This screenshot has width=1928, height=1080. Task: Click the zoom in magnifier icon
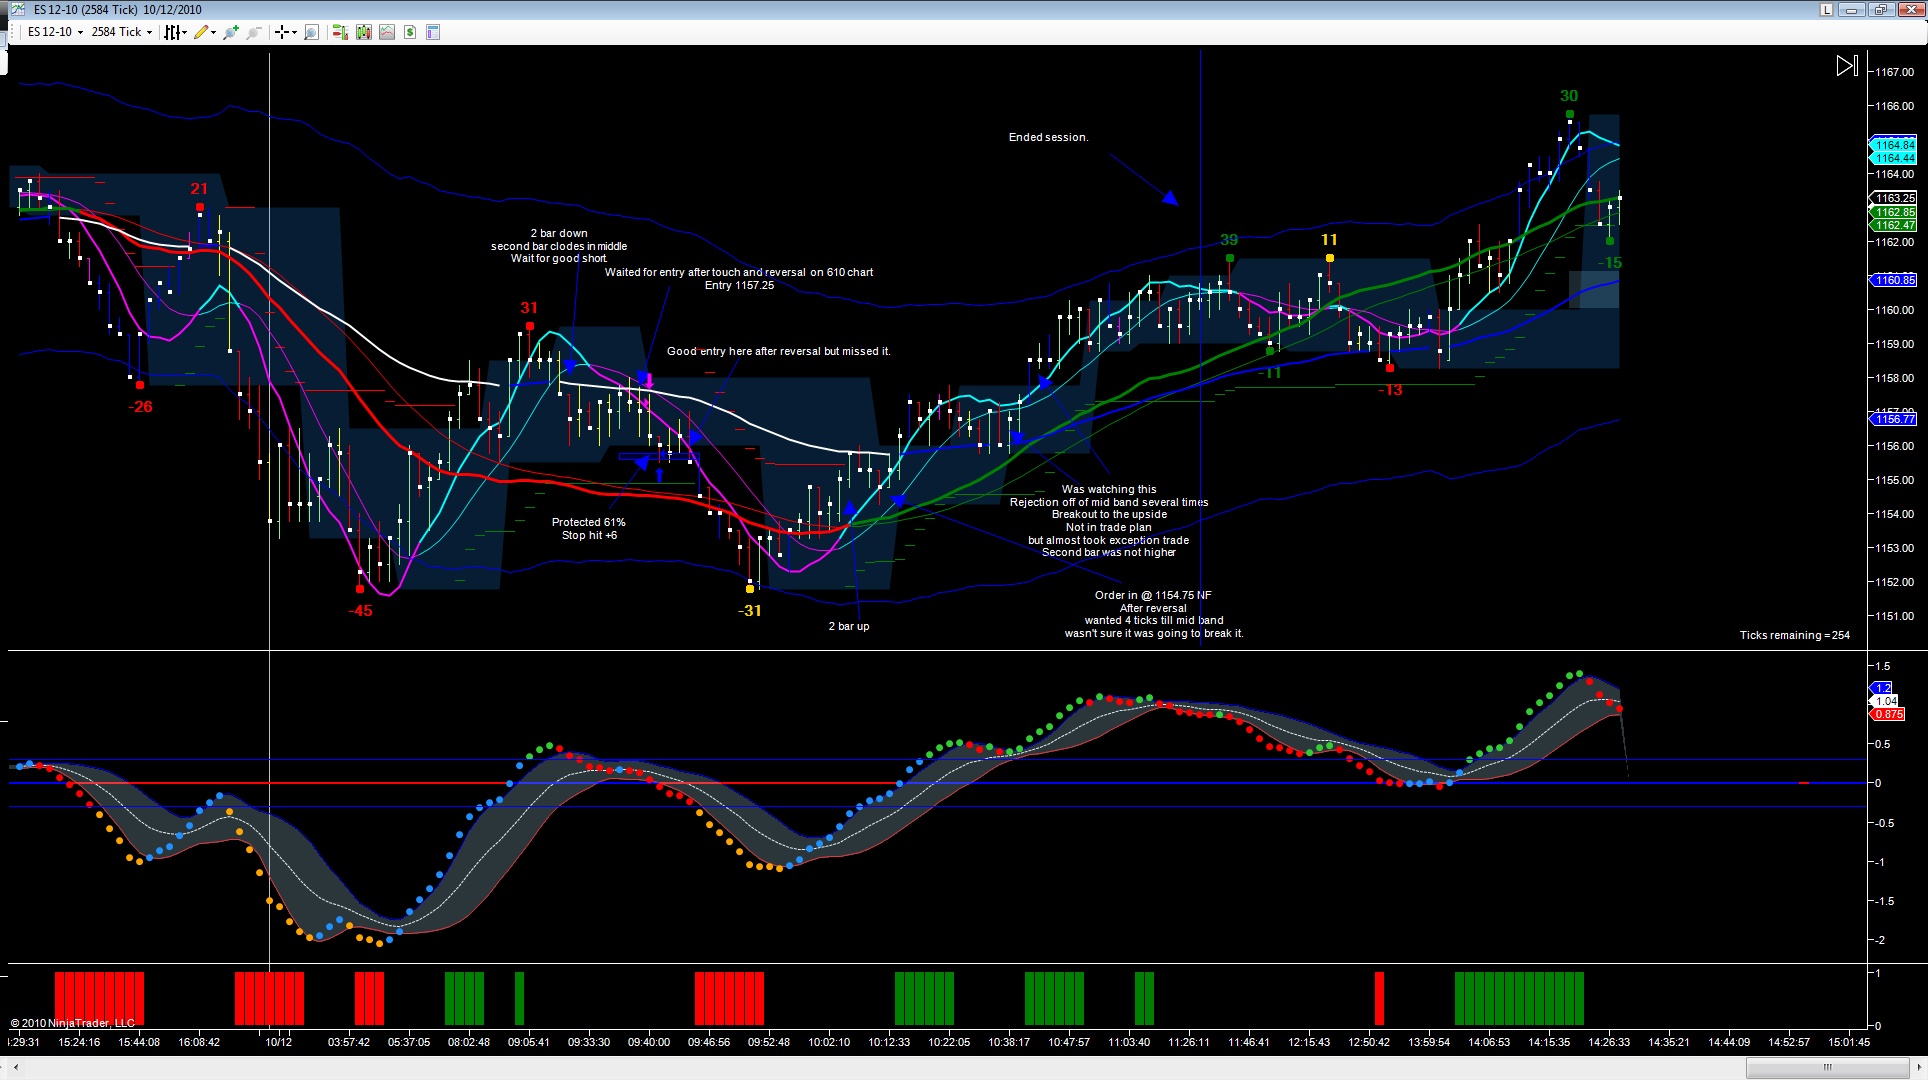point(231,32)
